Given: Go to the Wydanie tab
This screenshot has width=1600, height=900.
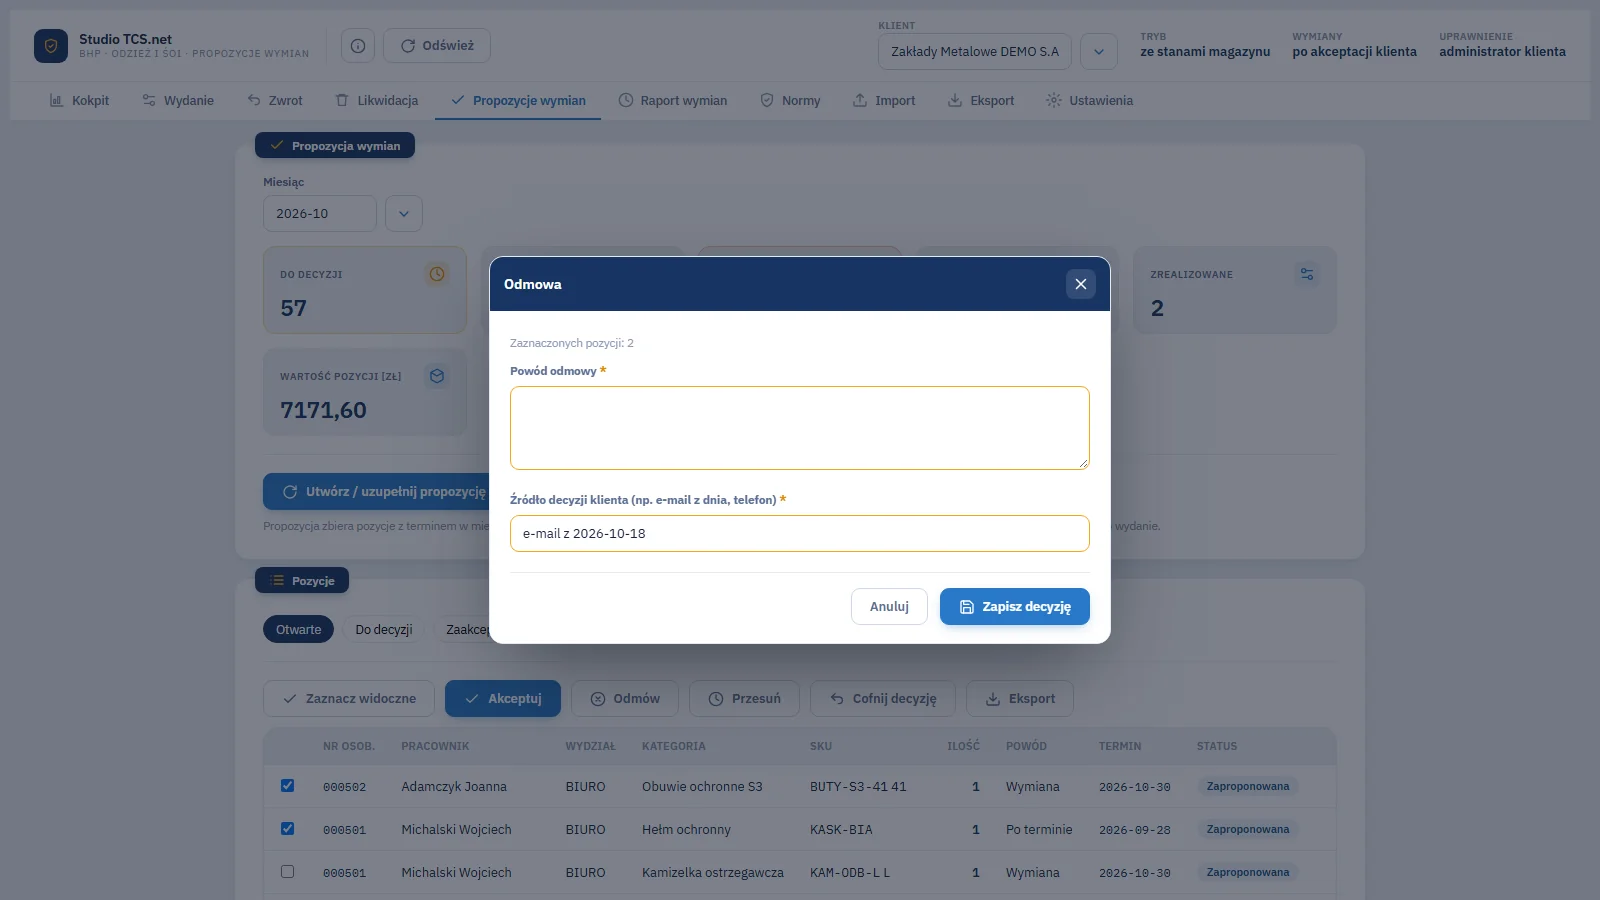Looking at the screenshot, I should pos(178,101).
